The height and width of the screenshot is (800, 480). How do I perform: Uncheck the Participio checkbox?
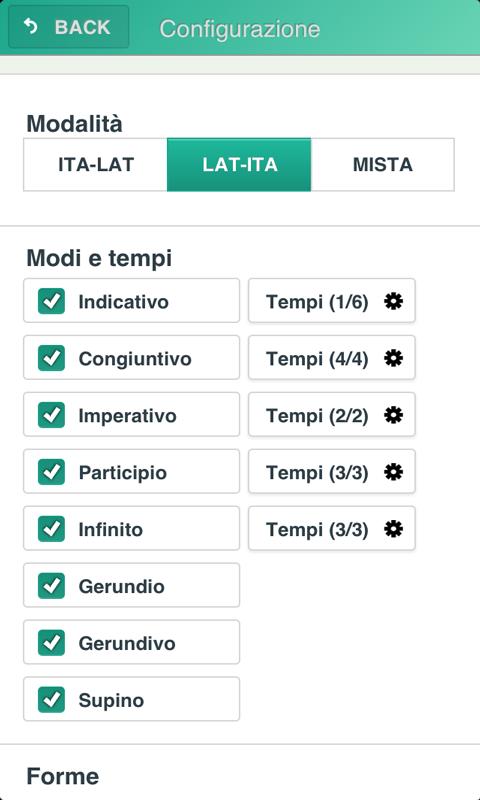pos(52,472)
